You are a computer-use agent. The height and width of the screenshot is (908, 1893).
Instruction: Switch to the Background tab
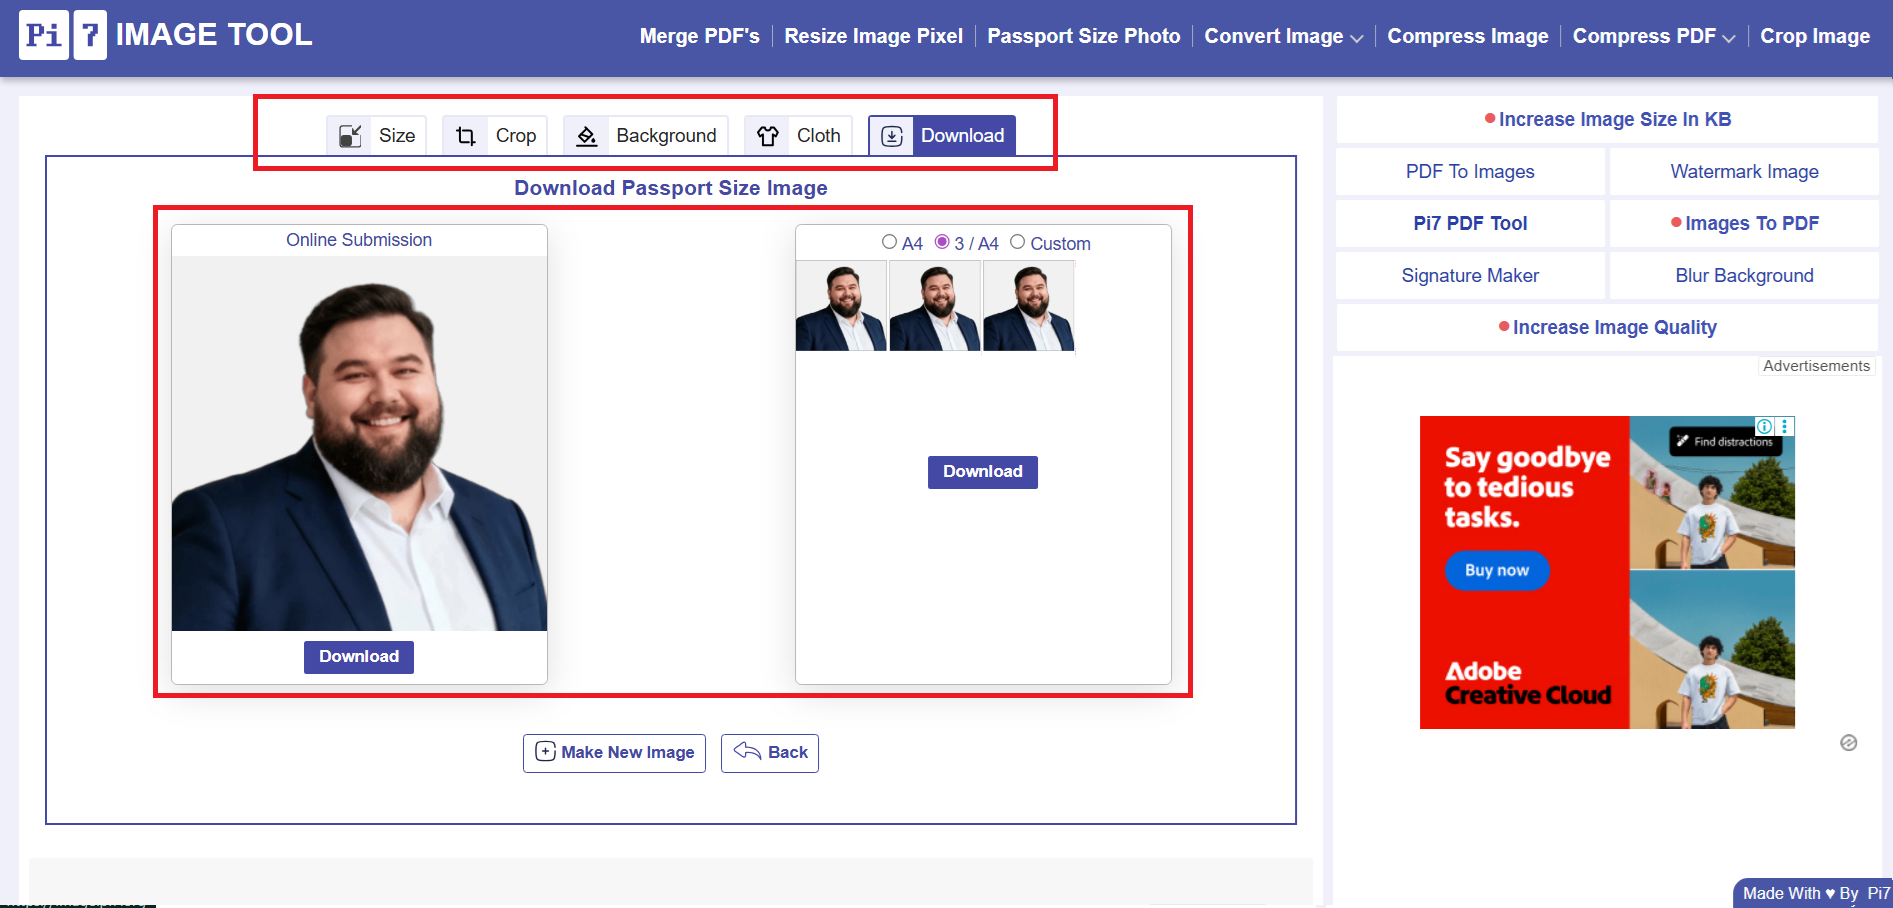click(x=646, y=136)
